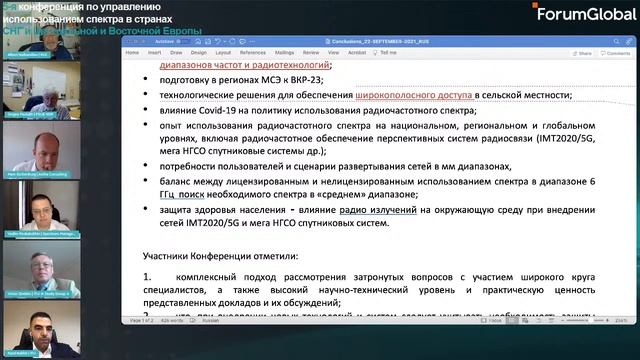The height and width of the screenshot is (360, 640).
Task: Click the proofing icon in status bar
Action: [193, 321]
